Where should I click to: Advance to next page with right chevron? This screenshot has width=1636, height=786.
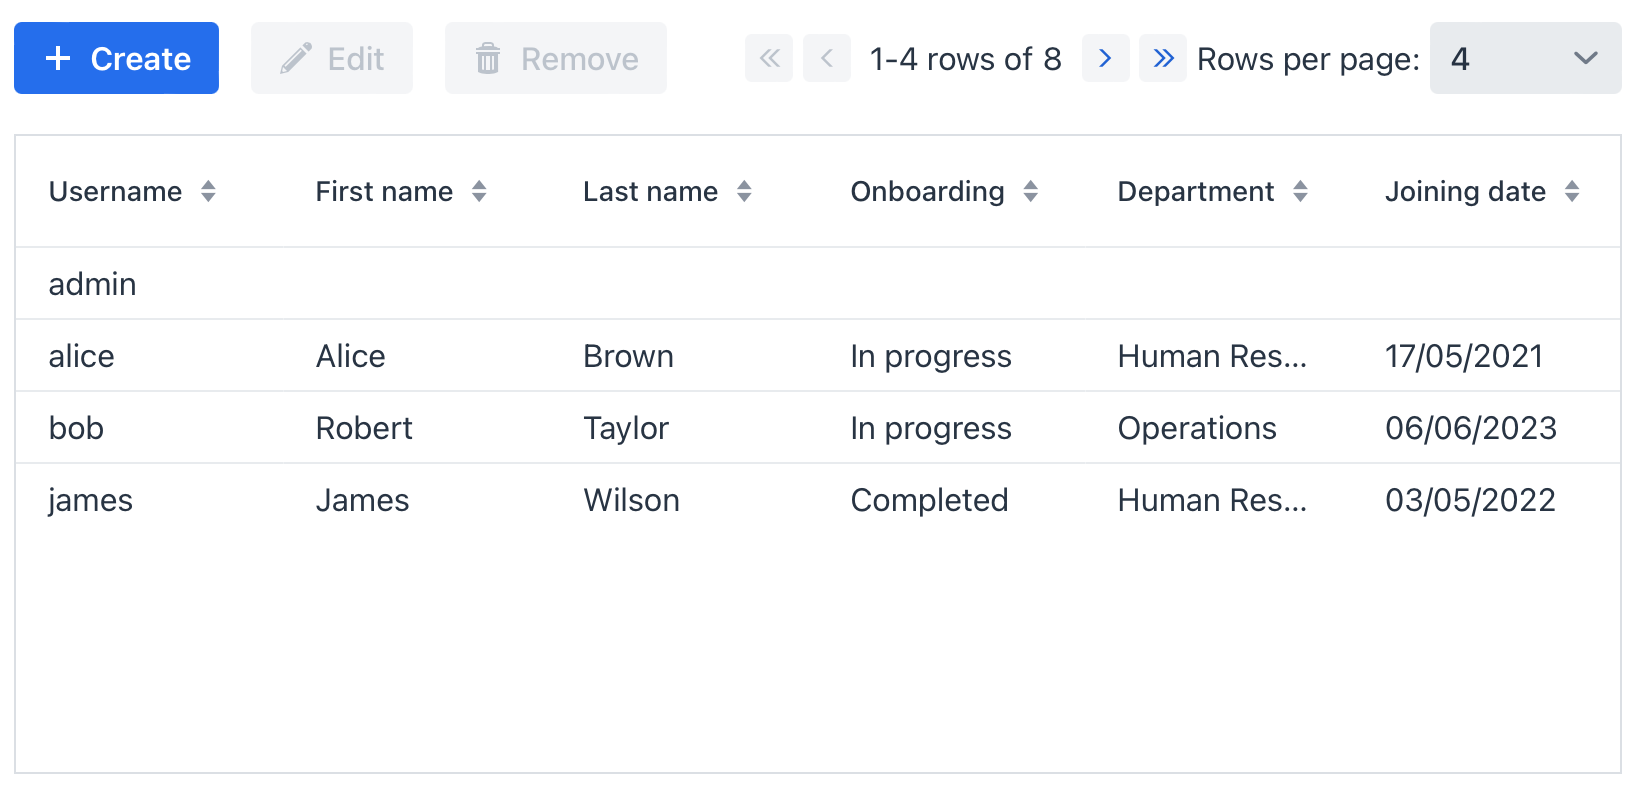click(1105, 58)
